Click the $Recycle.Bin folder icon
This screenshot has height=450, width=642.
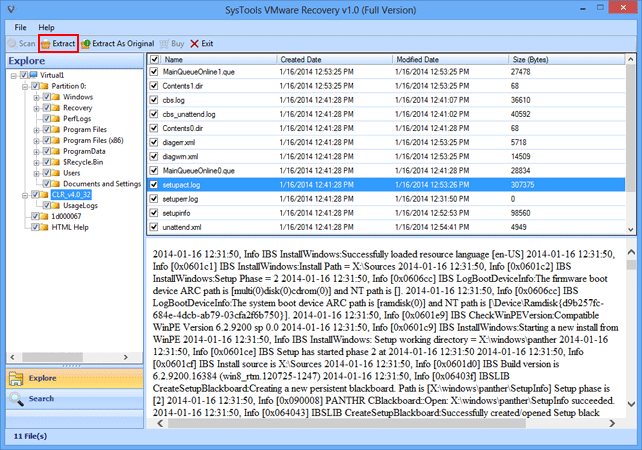(x=56, y=162)
